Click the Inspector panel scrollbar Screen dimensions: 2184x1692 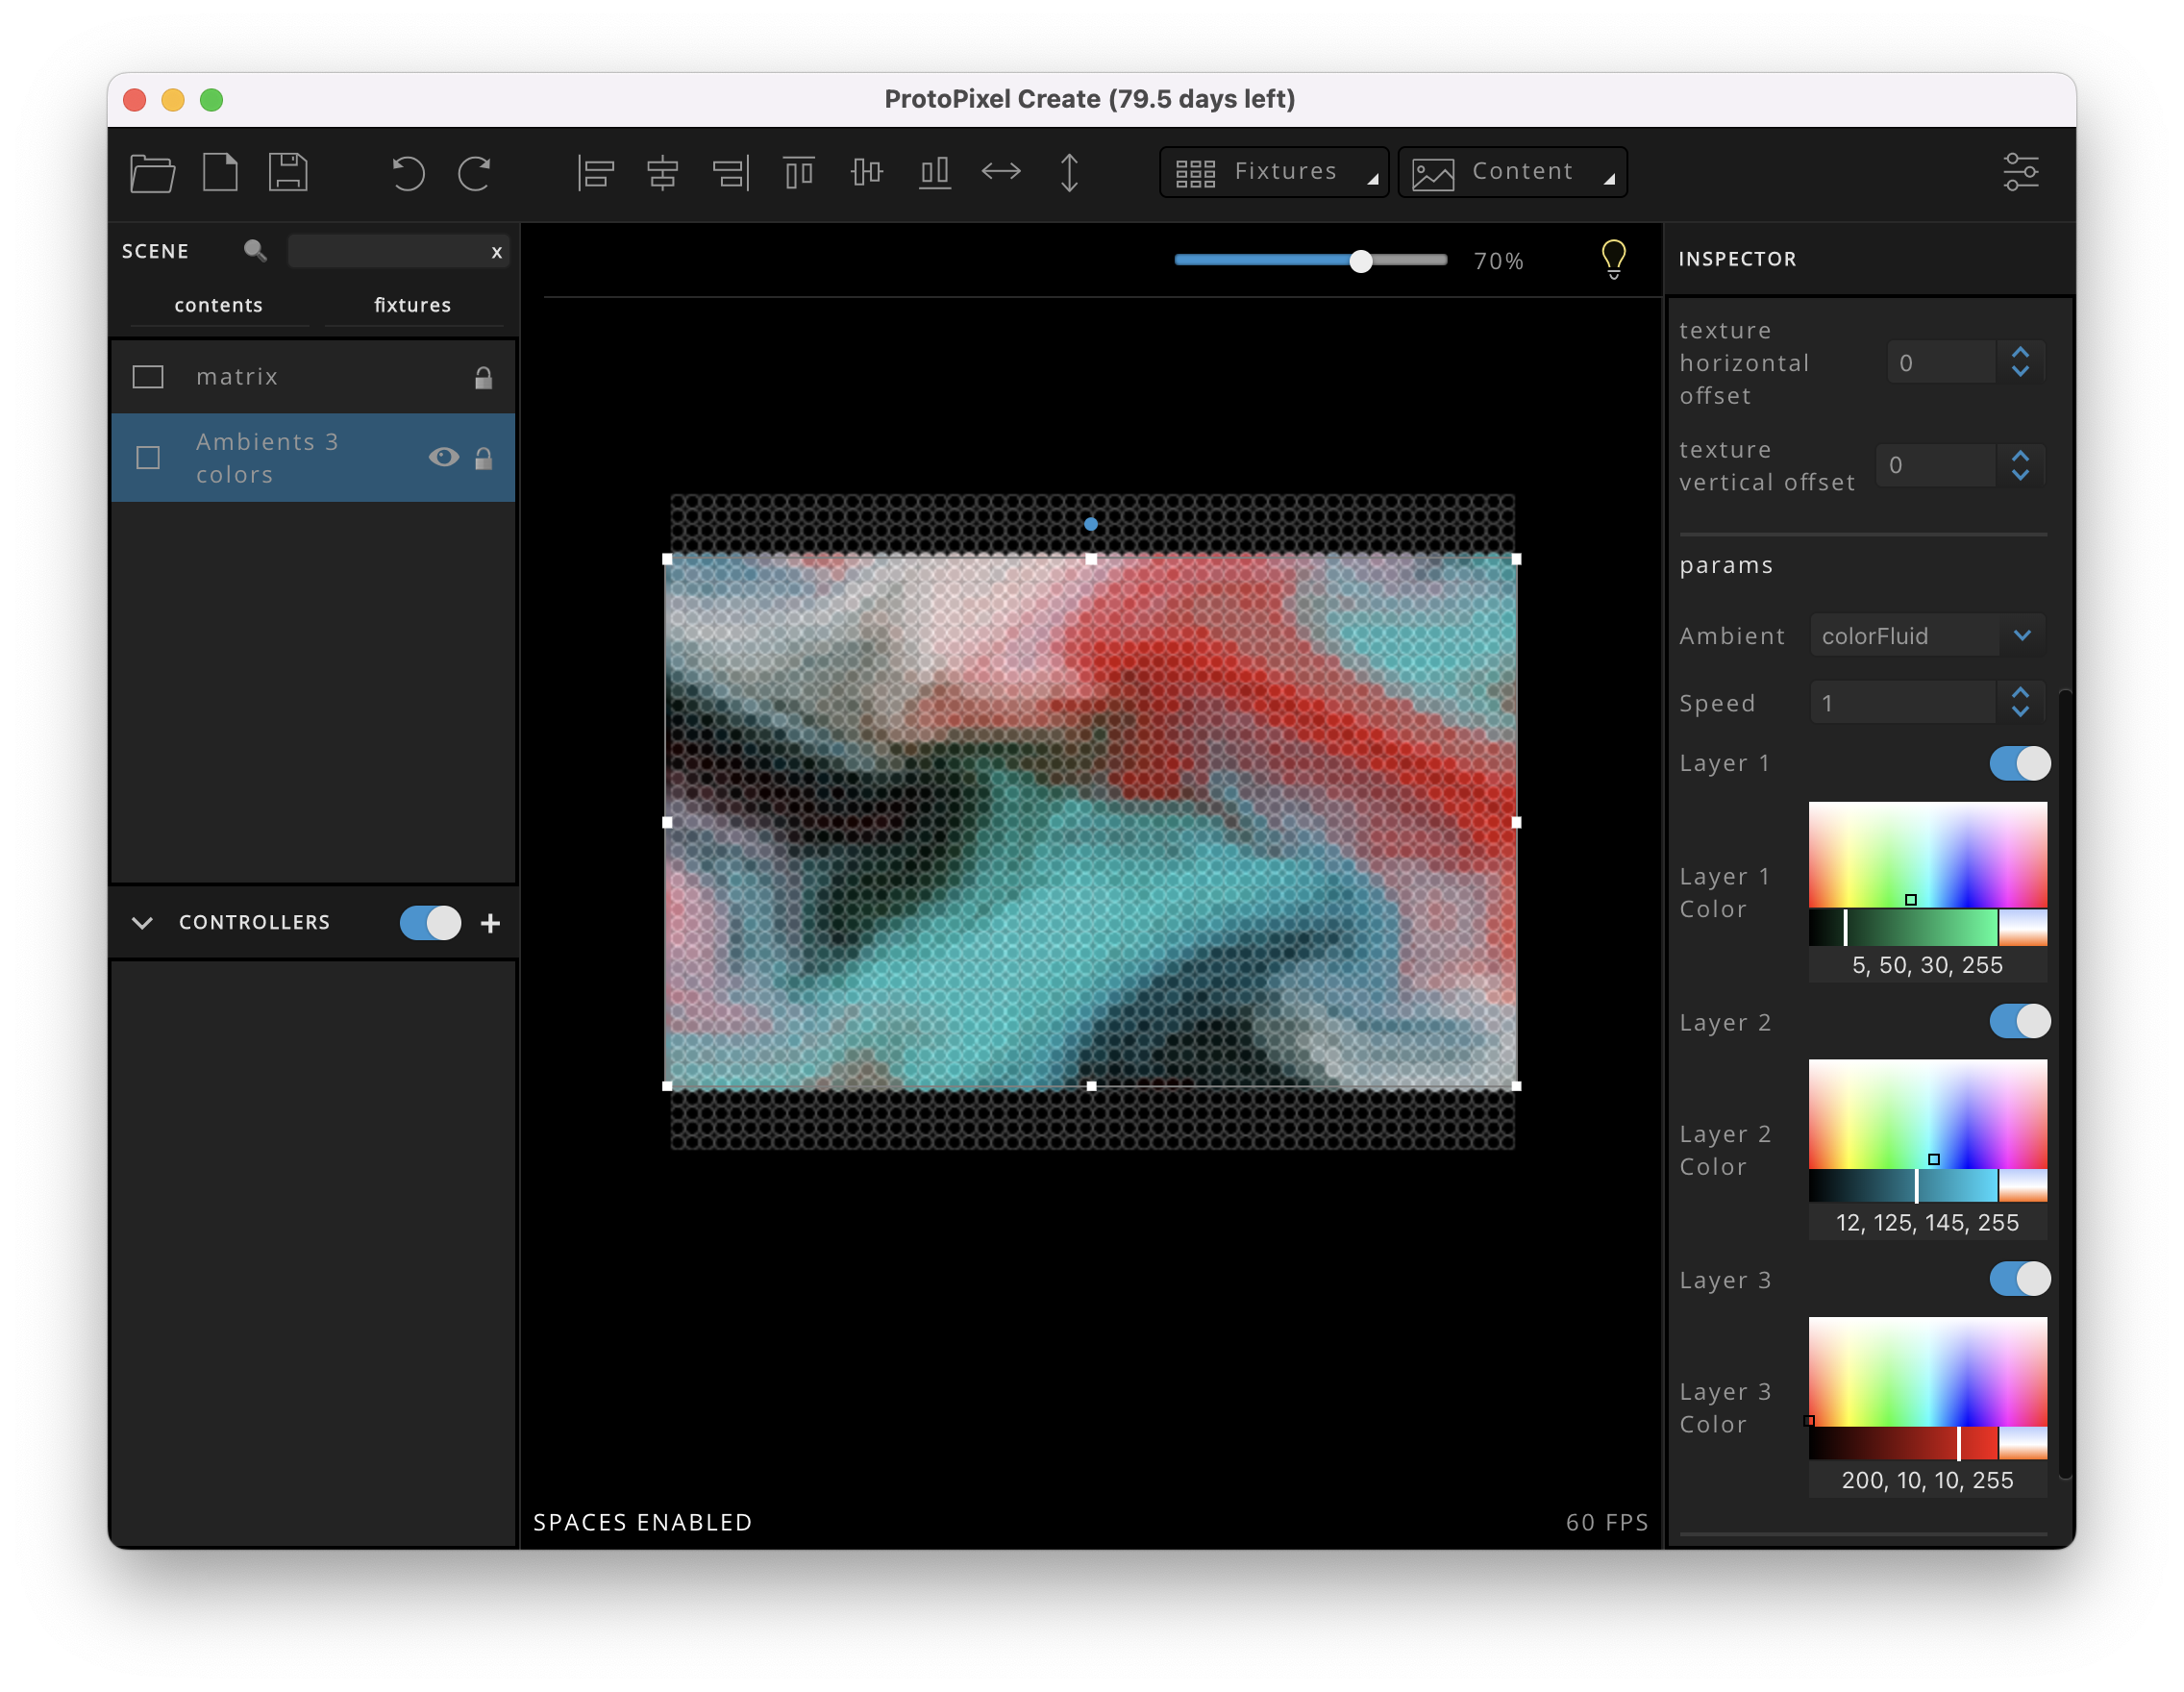tap(2065, 1085)
